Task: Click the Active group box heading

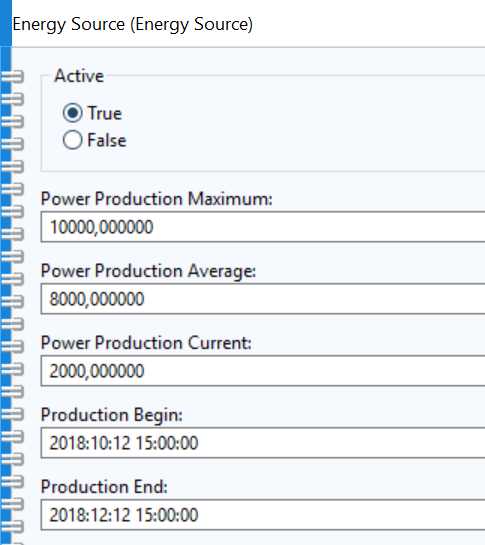Action: pos(79,76)
